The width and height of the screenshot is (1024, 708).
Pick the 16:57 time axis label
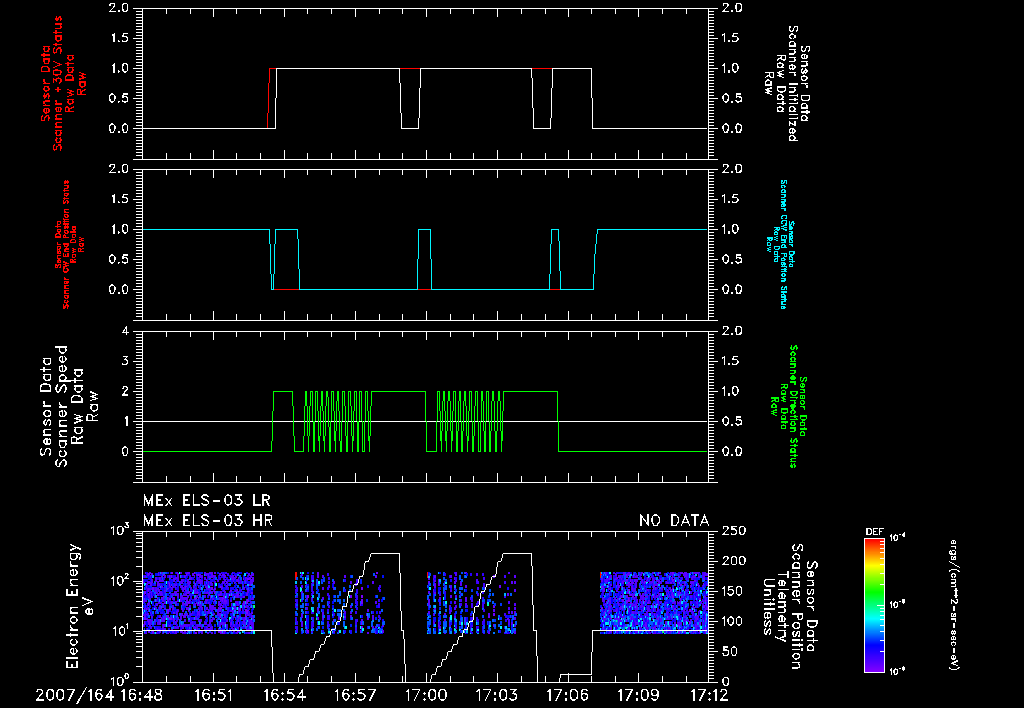click(x=355, y=695)
